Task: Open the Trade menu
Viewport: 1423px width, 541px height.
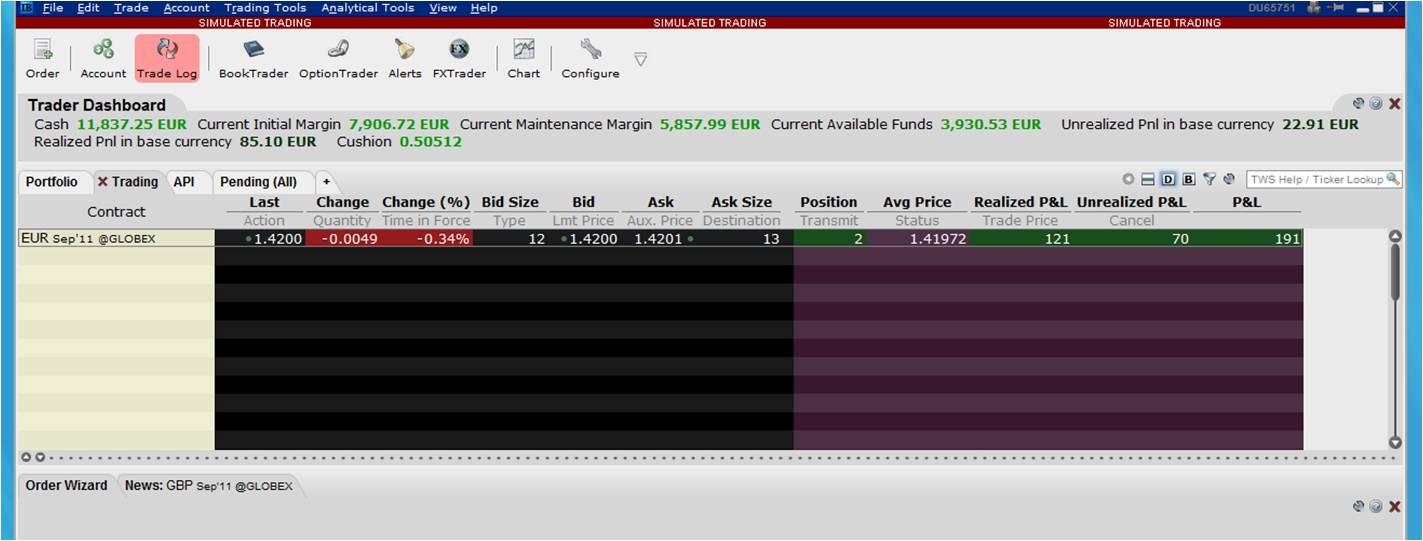Action: click(x=131, y=8)
